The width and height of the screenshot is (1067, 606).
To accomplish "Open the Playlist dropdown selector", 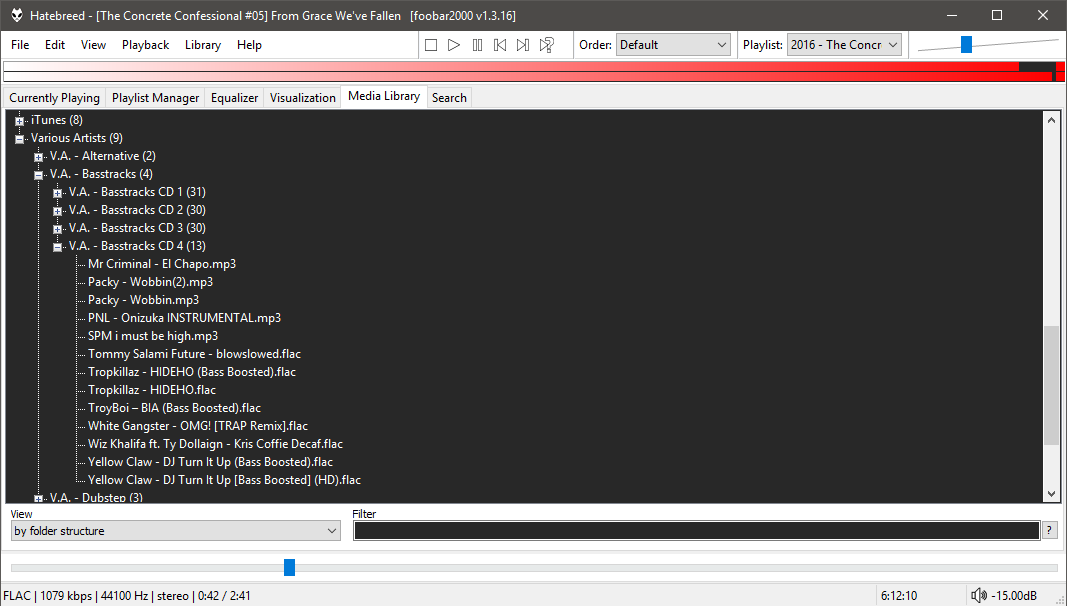I will pyautogui.click(x=844, y=45).
